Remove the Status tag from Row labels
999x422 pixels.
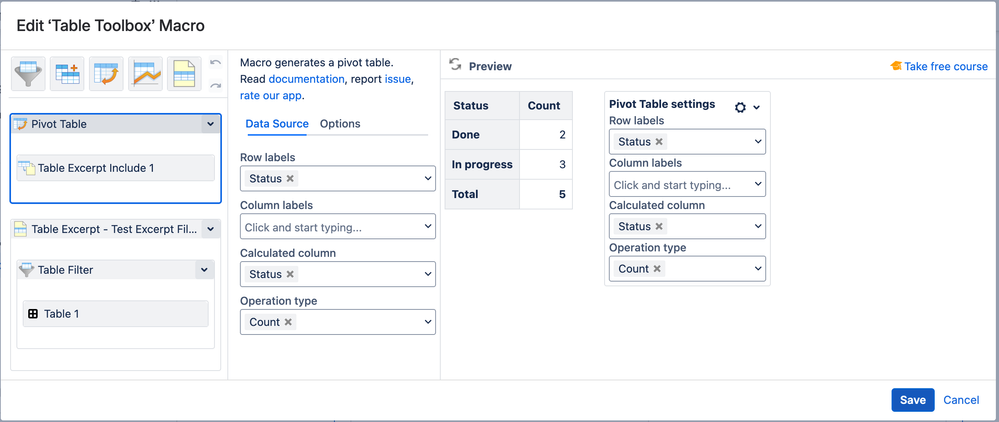click(x=290, y=179)
